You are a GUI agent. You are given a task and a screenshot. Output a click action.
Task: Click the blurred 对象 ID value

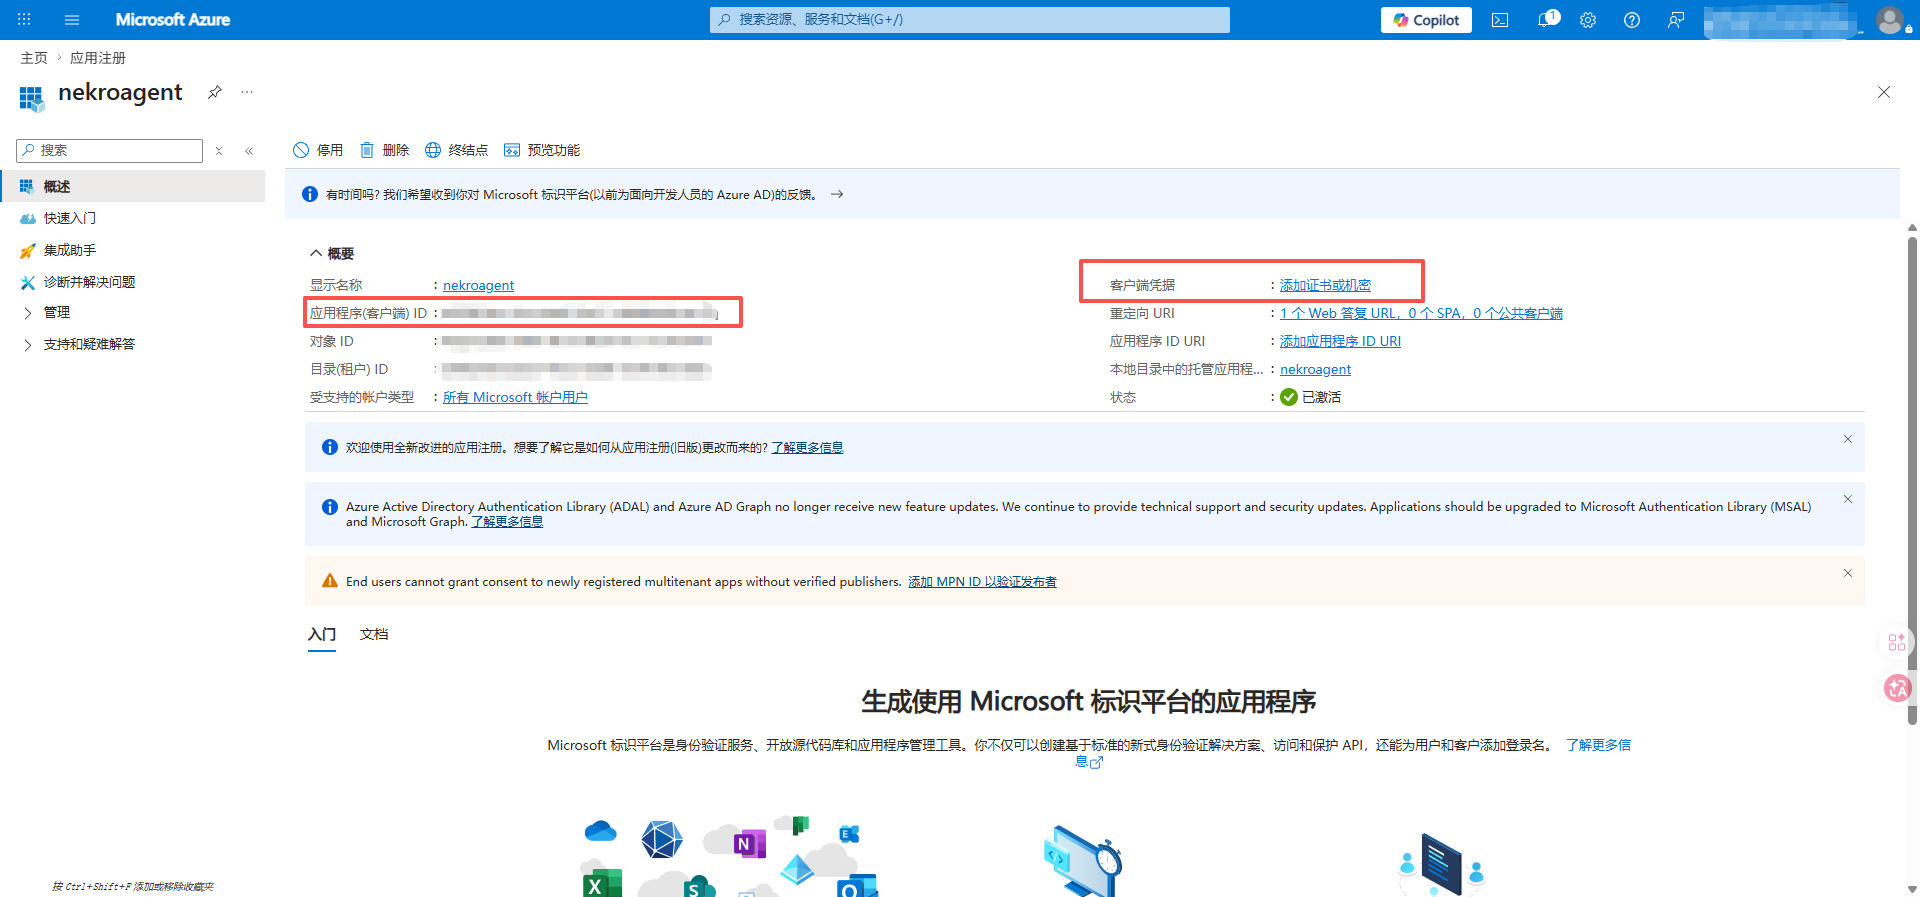click(577, 342)
